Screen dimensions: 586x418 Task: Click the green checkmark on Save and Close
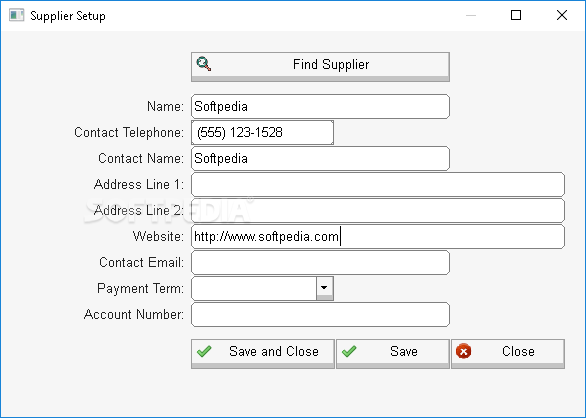pyautogui.click(x=204, y=351)
